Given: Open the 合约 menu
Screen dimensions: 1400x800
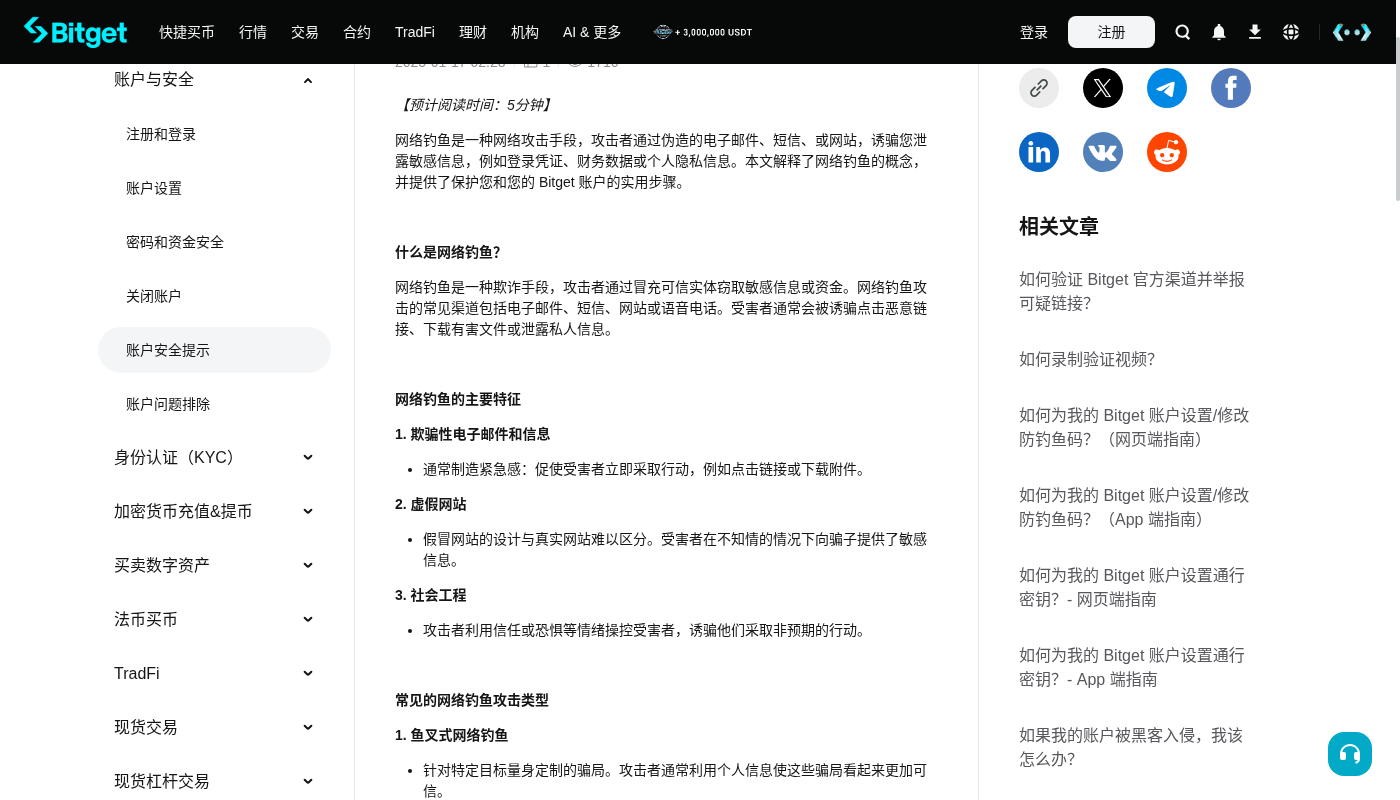Looking at the screenshot, I should [357, 32].
